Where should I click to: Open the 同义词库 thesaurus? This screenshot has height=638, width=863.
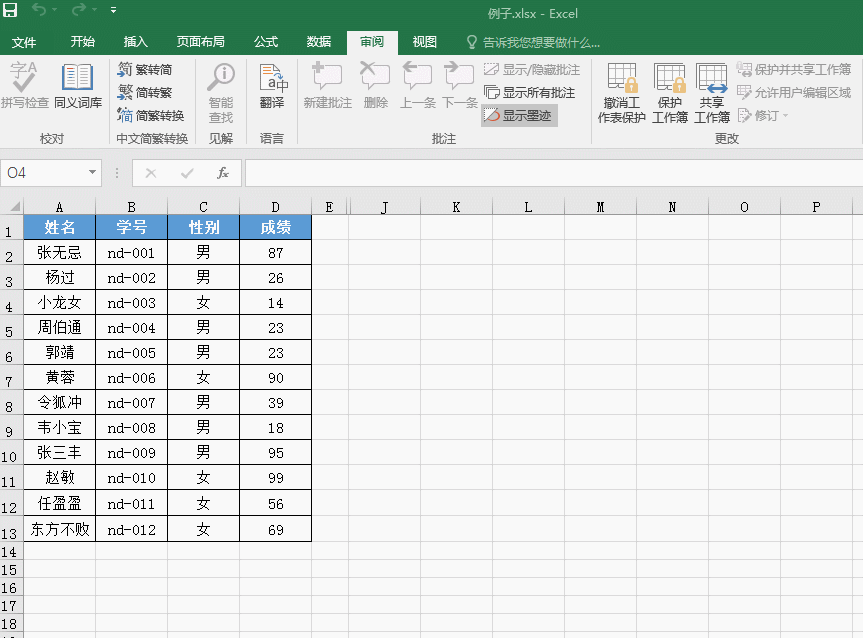click(x=78, y=85)
